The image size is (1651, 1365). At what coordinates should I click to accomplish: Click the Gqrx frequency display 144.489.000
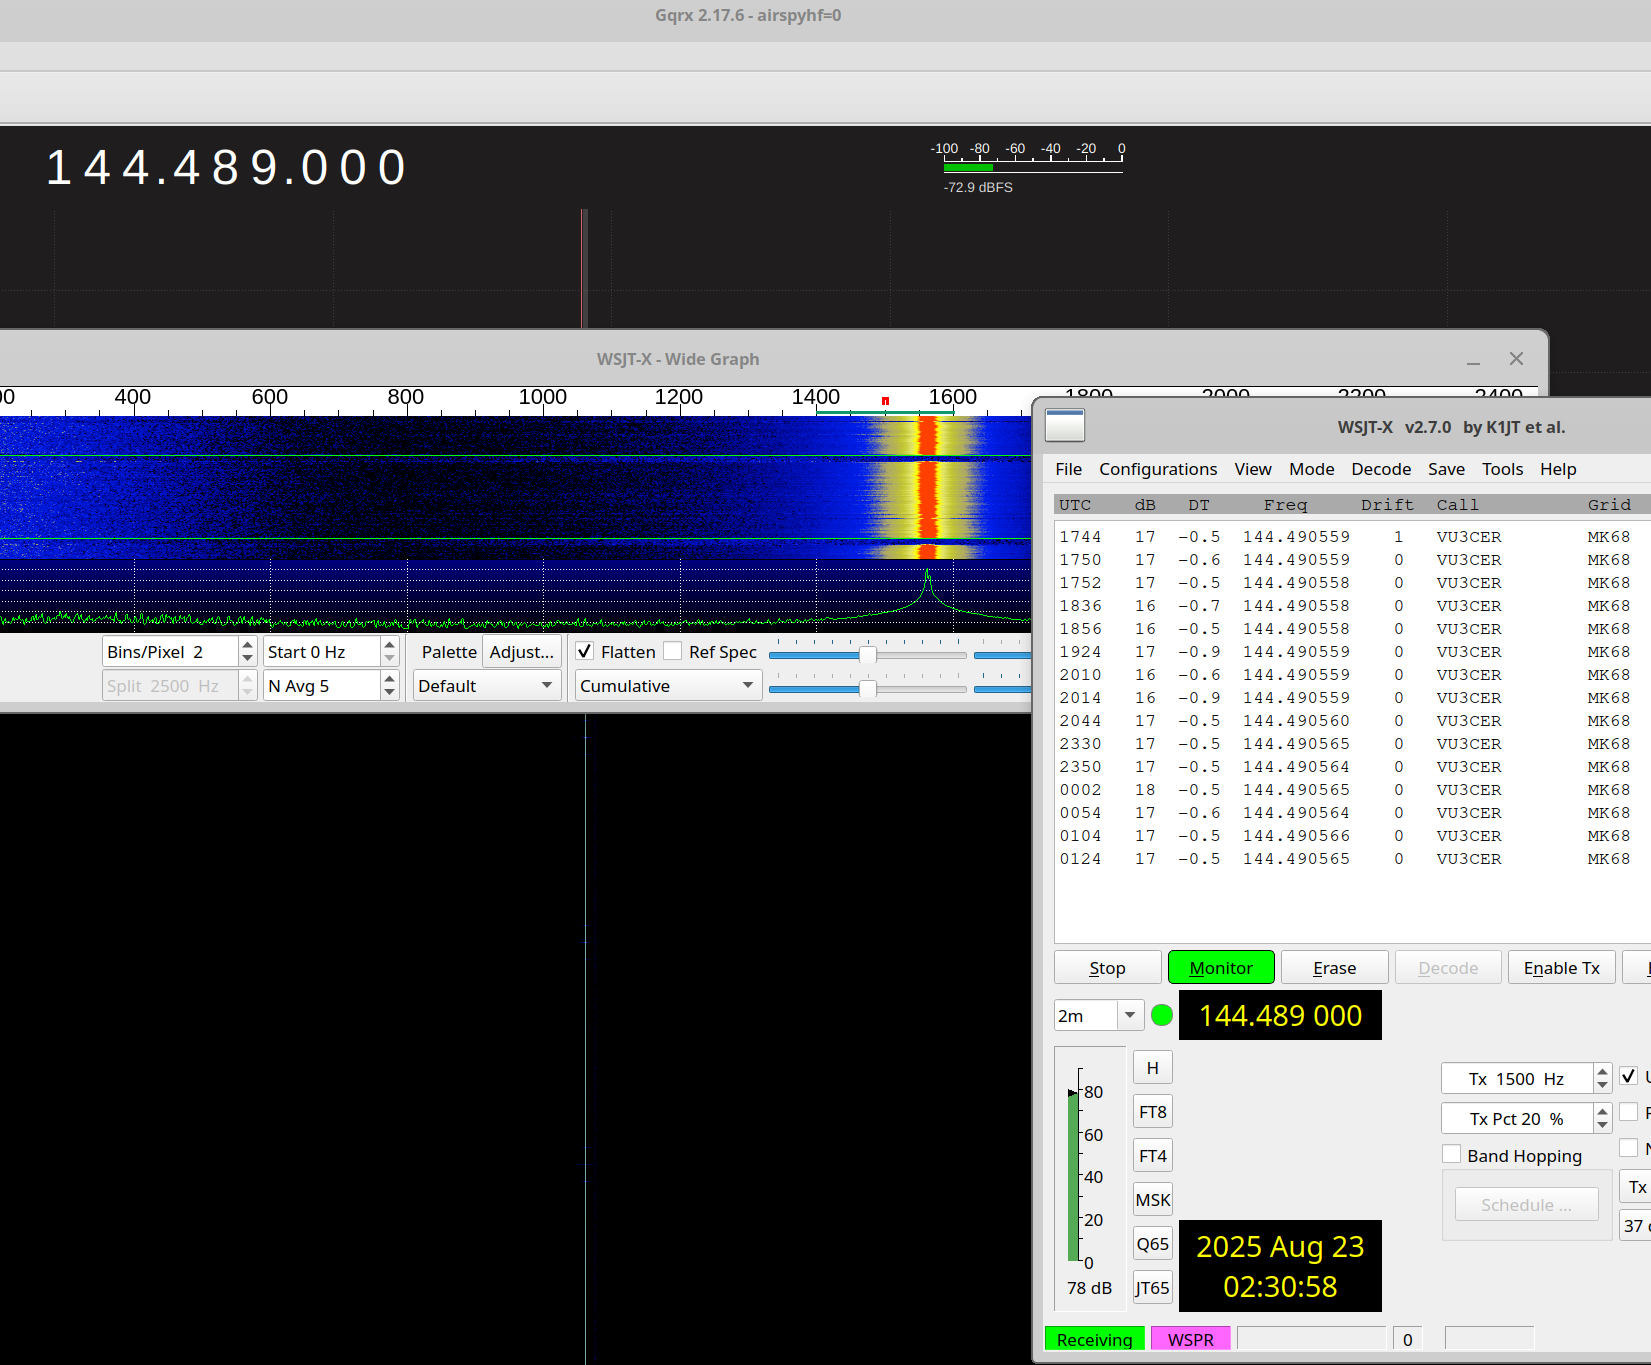[x=228, y=167]
